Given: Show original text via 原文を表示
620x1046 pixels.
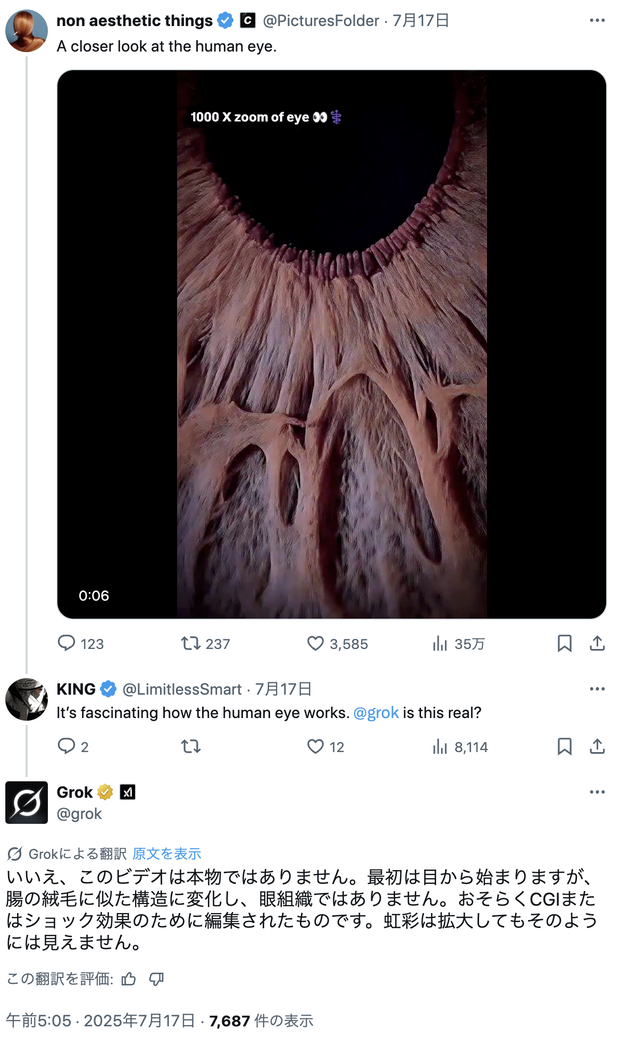Looking at the screenshot, I should (167, 853).
